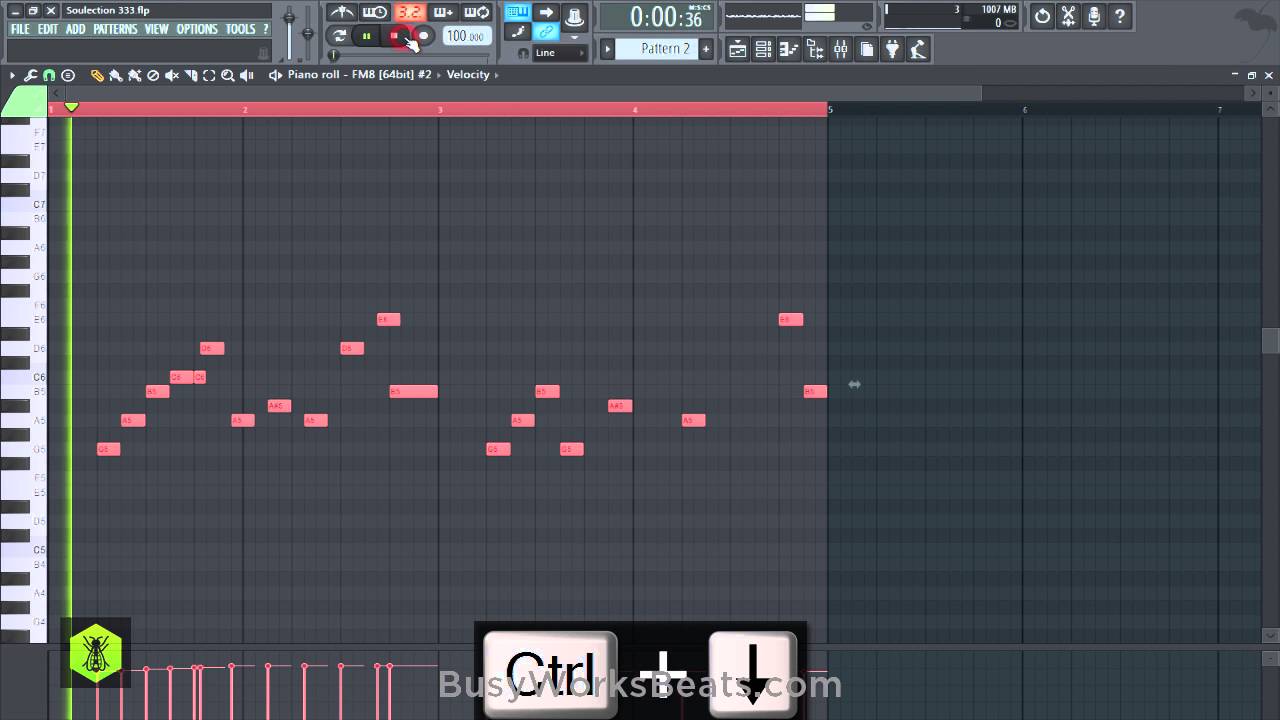Click the piano roll vertical scrollbar
This screenshot has height=720, width=1280.
pos(1270,340)
